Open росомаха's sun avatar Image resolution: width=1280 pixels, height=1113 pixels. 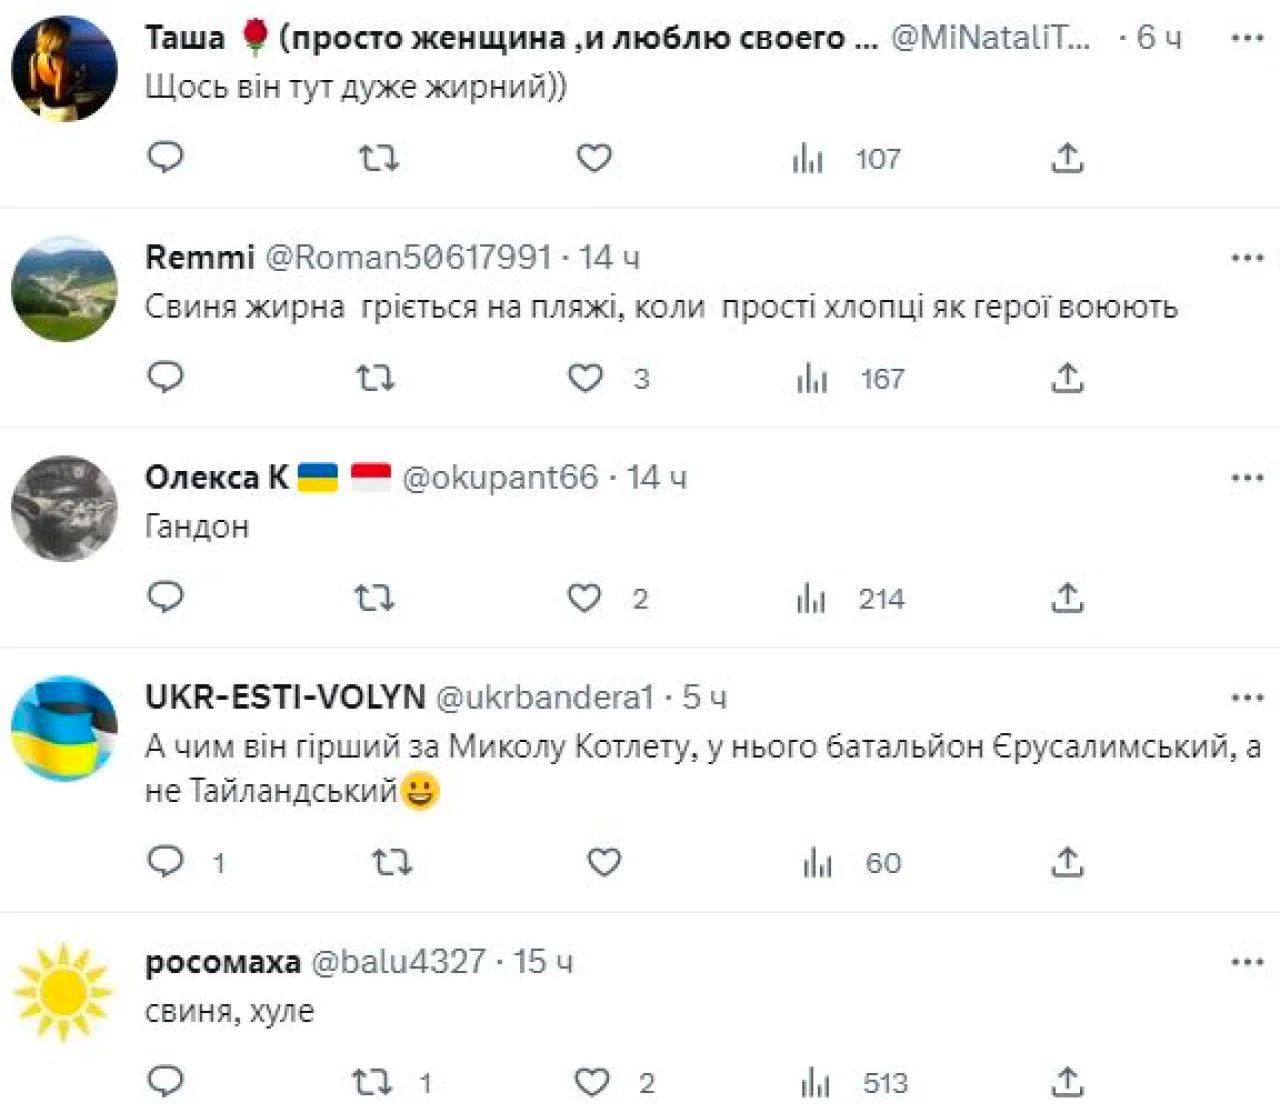pos(64,992)
